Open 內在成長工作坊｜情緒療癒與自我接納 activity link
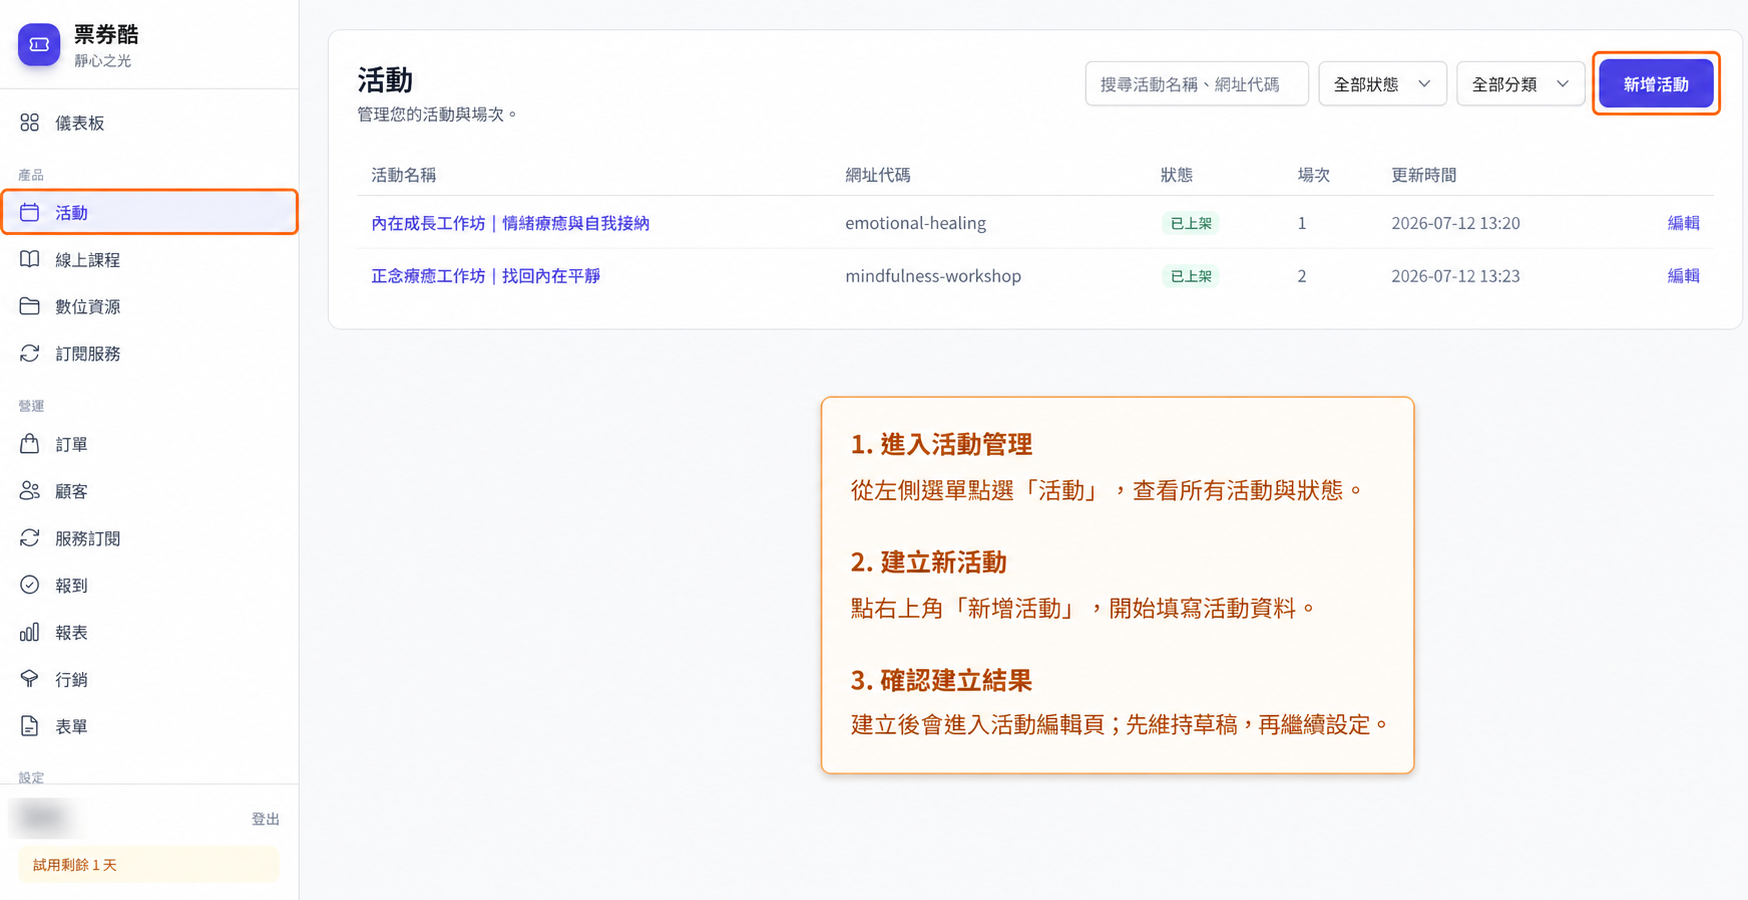This screenshot has height=900, width=1748. pyautogui.click(x=510, y=223)
